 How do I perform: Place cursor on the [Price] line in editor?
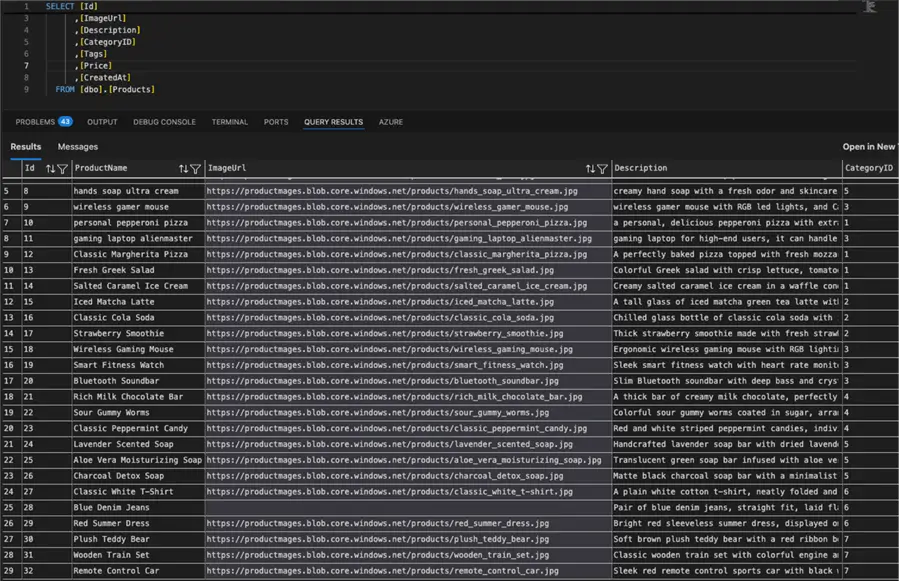click(96, 66)
